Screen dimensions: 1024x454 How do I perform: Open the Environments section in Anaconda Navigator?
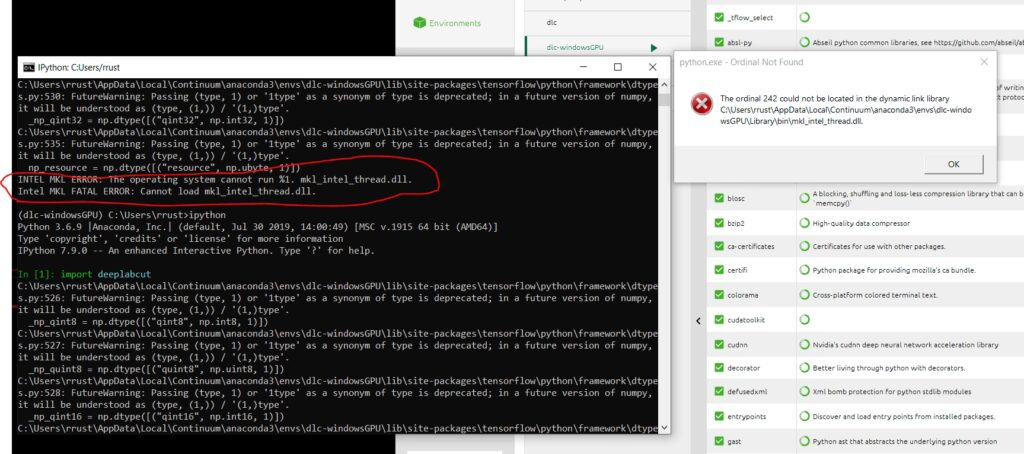(x=454, y=22)
